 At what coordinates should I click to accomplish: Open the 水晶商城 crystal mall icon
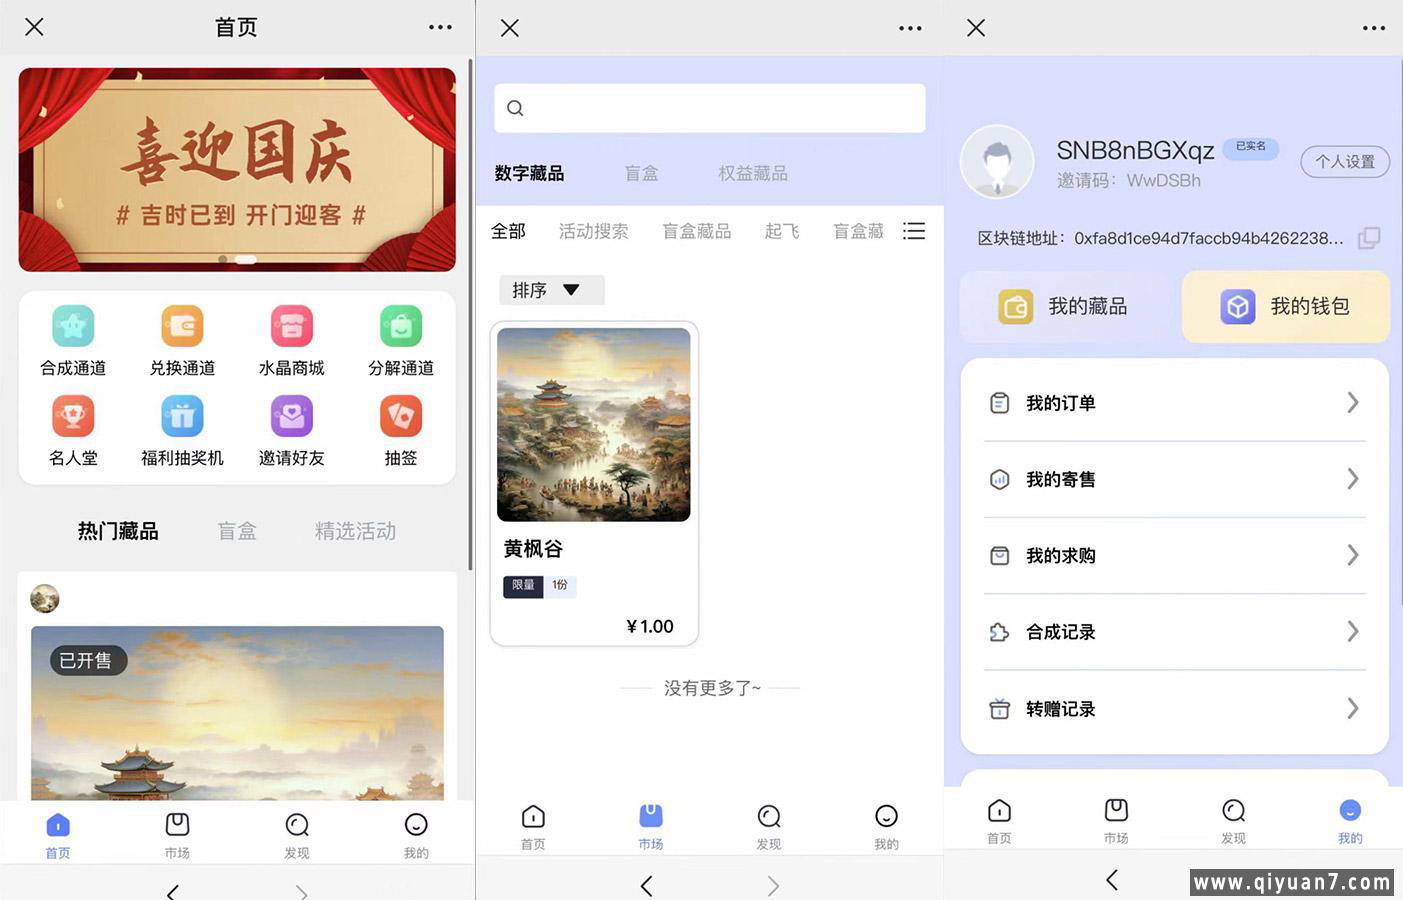click(291, 327)
